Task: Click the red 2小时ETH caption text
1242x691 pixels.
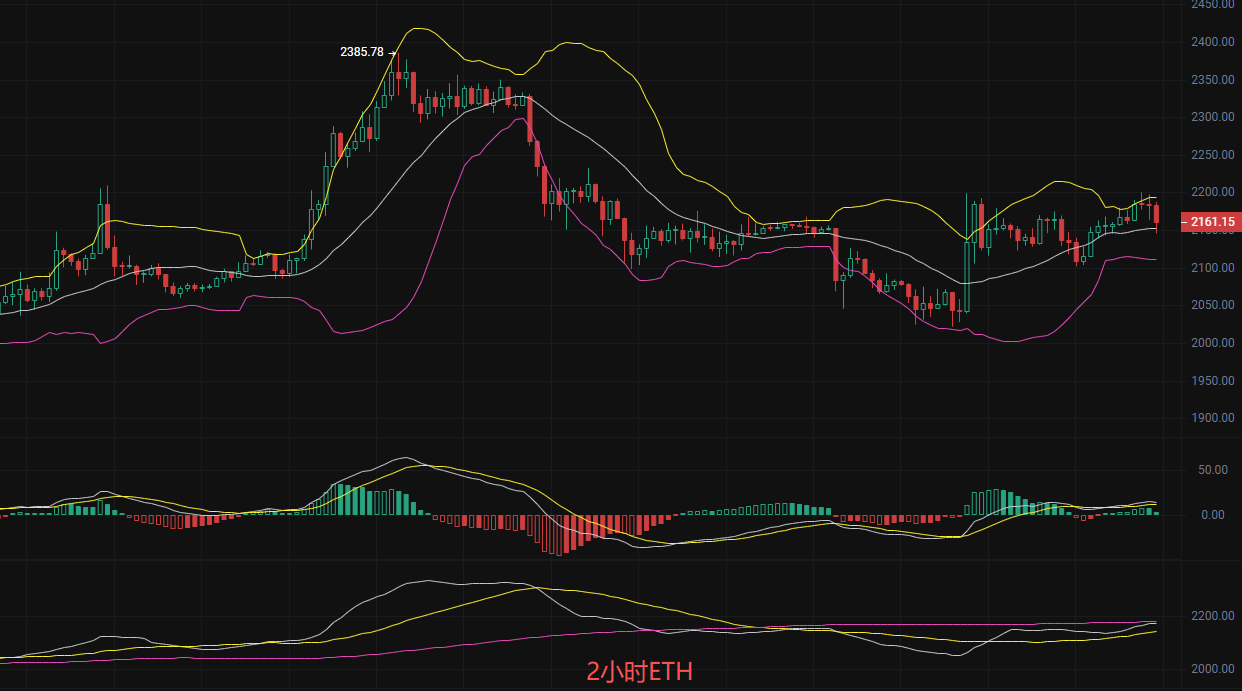Action: click(639, 672)
